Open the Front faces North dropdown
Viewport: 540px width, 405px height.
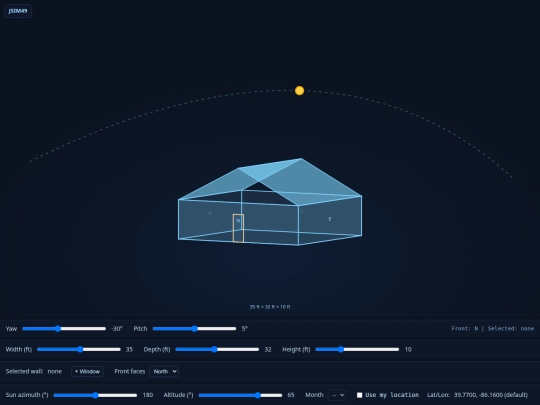click(x=164, y=371)
